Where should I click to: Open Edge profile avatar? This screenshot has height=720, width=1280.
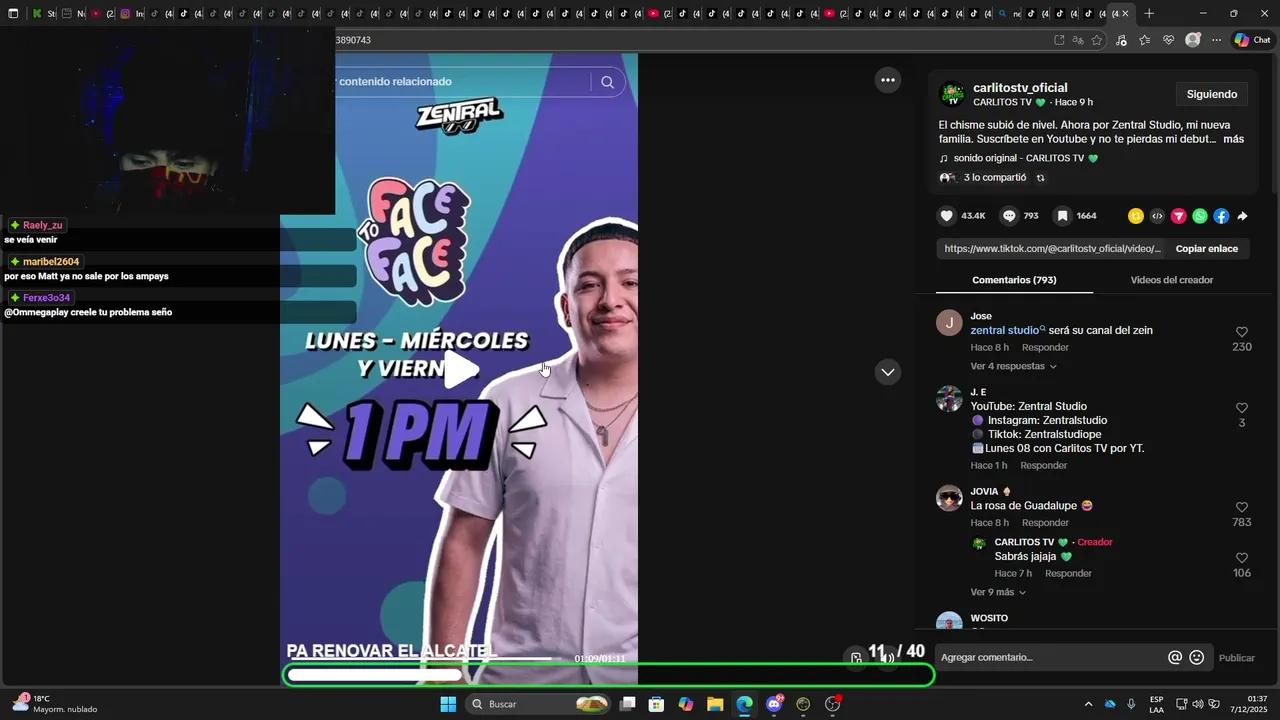(x=1192, y=40)
